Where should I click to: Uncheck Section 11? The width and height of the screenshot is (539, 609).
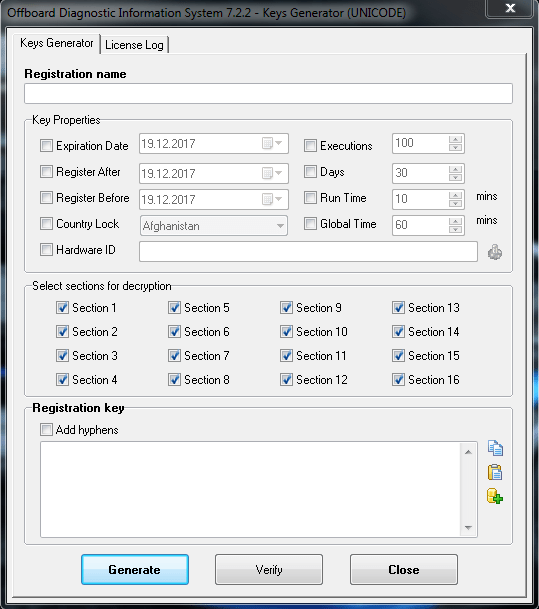coord(287,355)
